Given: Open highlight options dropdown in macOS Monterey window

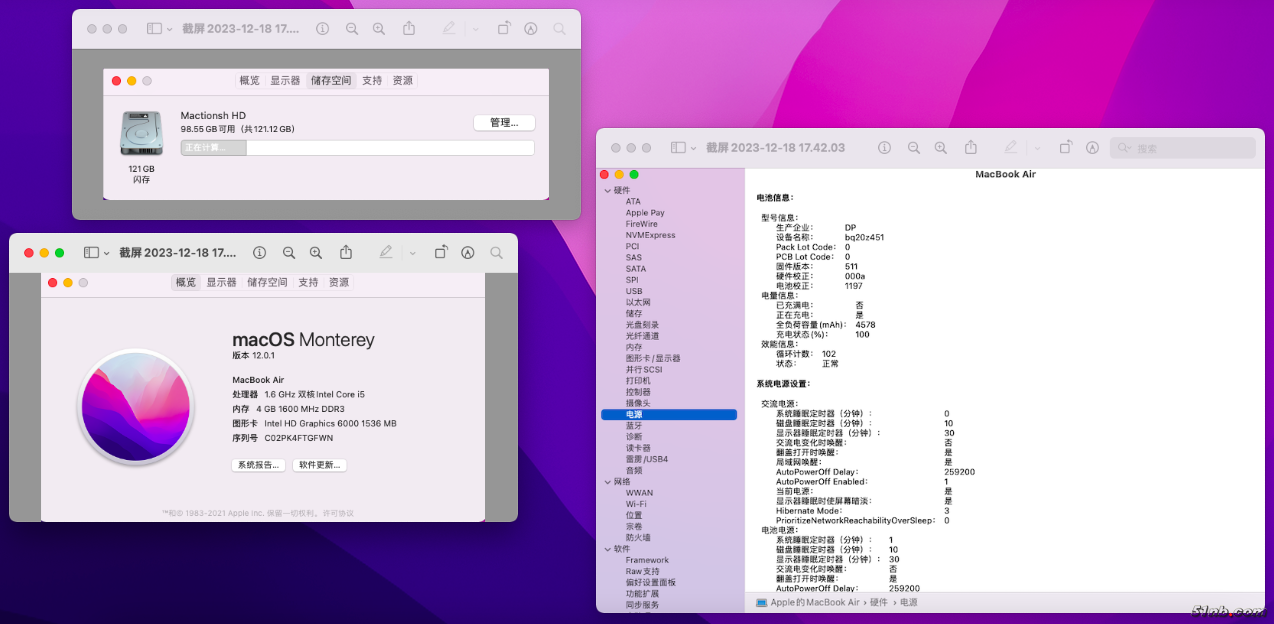Looking at the screenshot, I should pyautogui.click(x=412, y=254).
